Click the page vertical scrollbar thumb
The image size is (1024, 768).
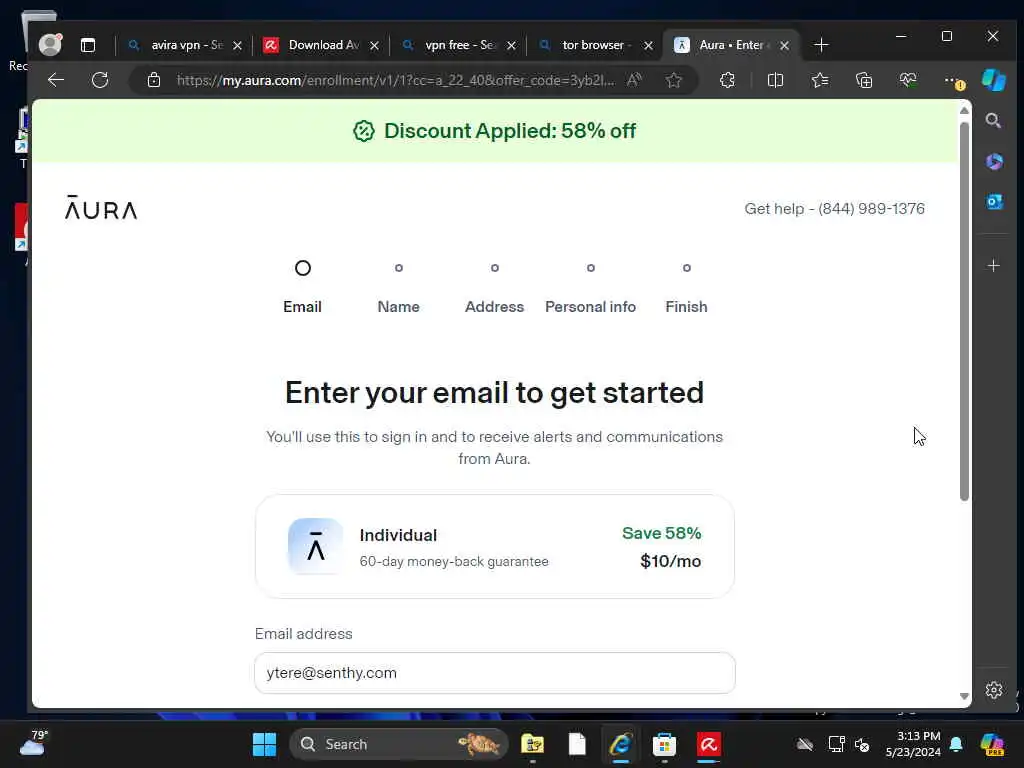pyautogui.click(x=964, y=312)
